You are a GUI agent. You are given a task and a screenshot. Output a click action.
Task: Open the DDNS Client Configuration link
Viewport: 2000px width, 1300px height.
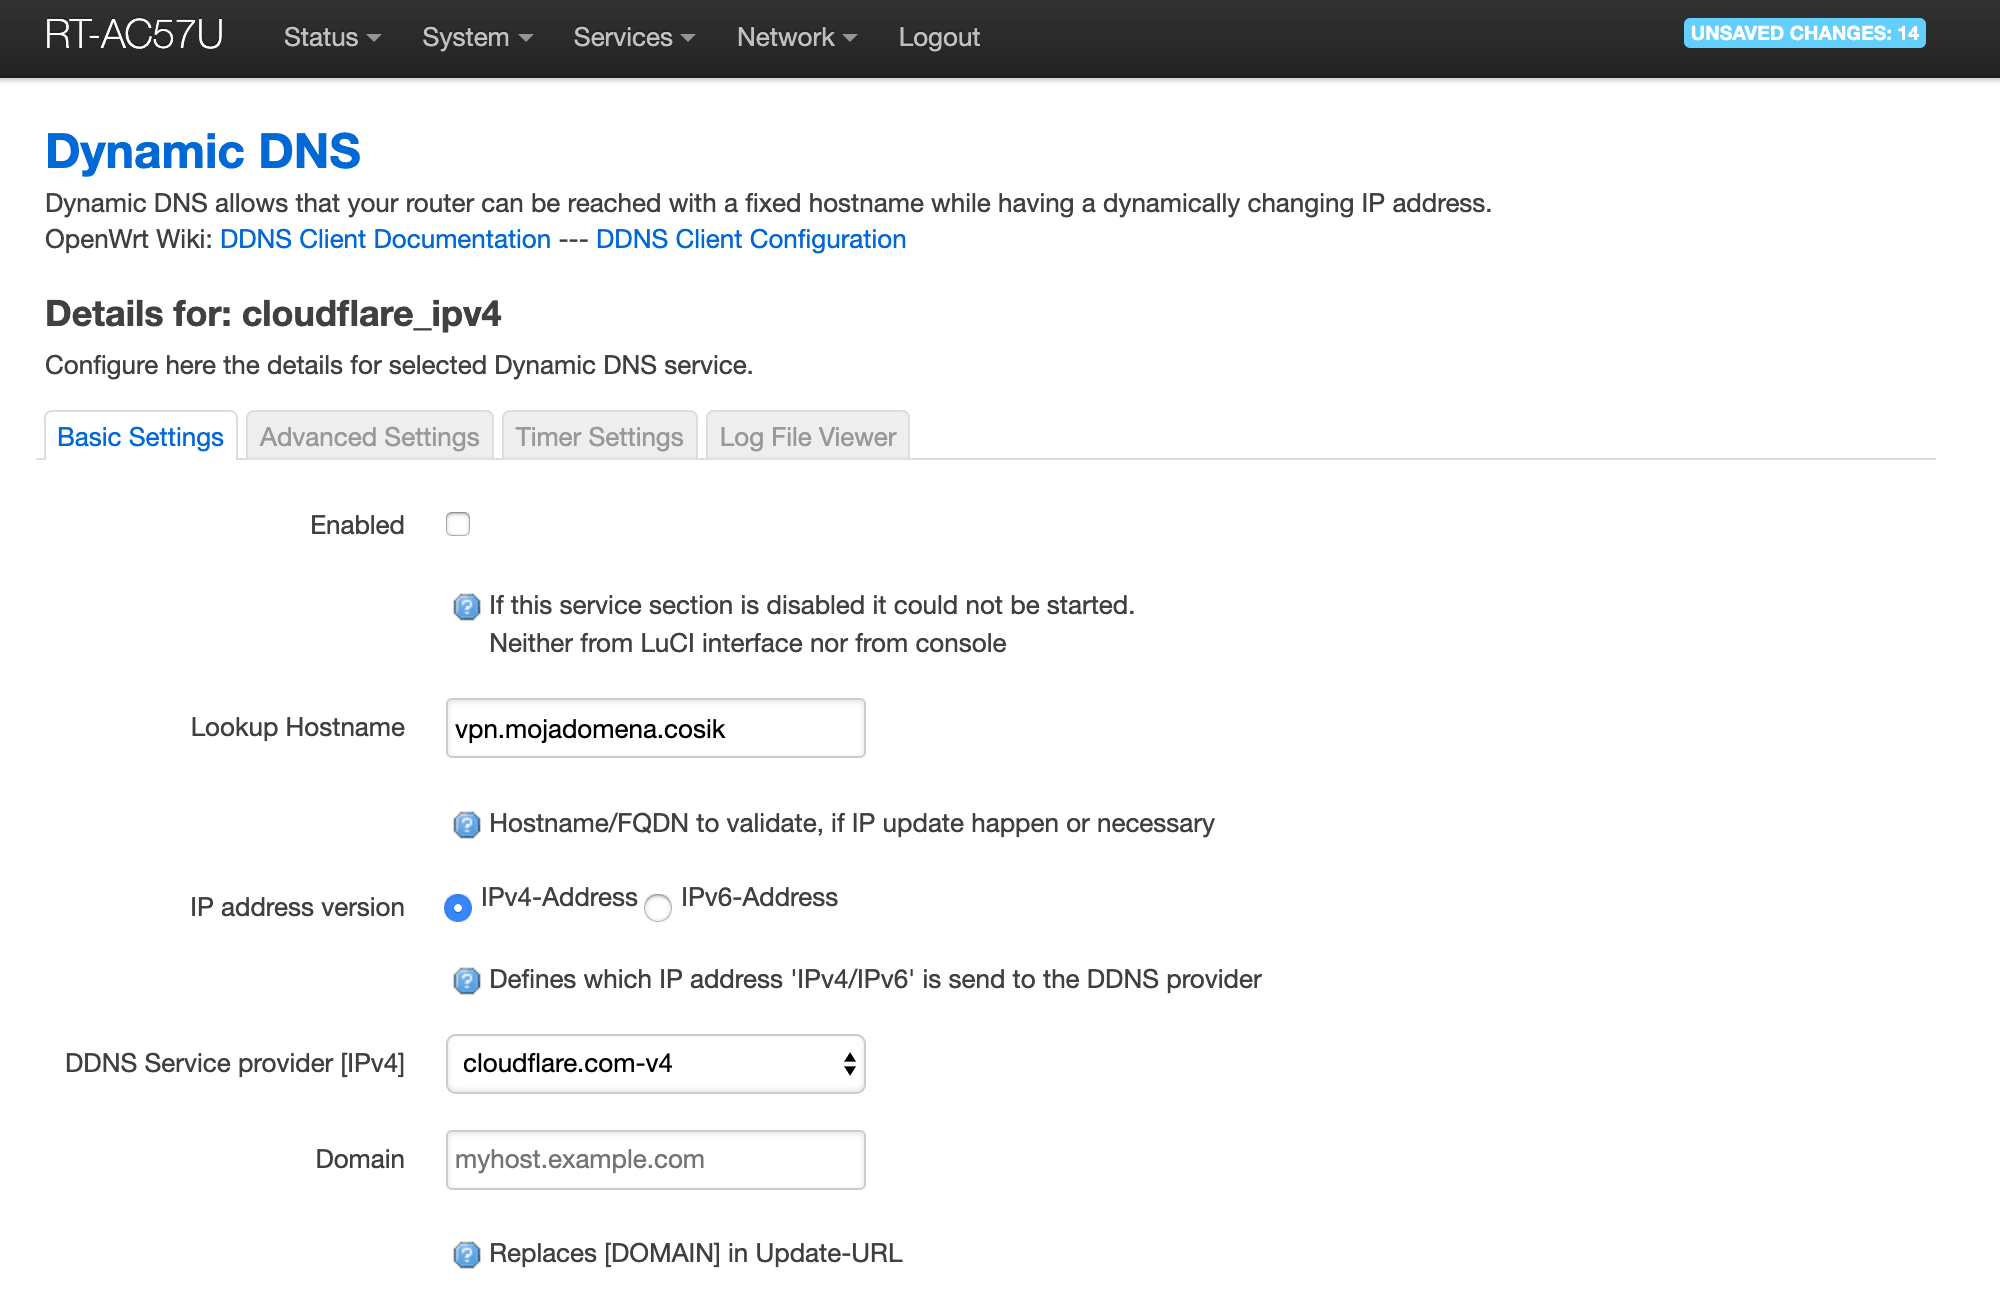tap(751, 239)
